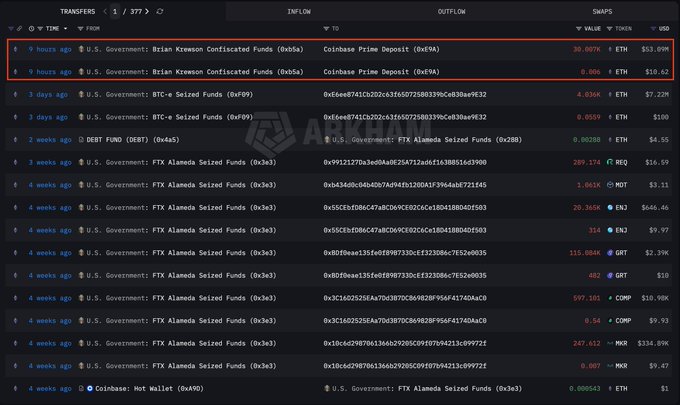This screenshot has height=405, width=680.
Task: Click value 30.007K in first row
Action: 587,49
